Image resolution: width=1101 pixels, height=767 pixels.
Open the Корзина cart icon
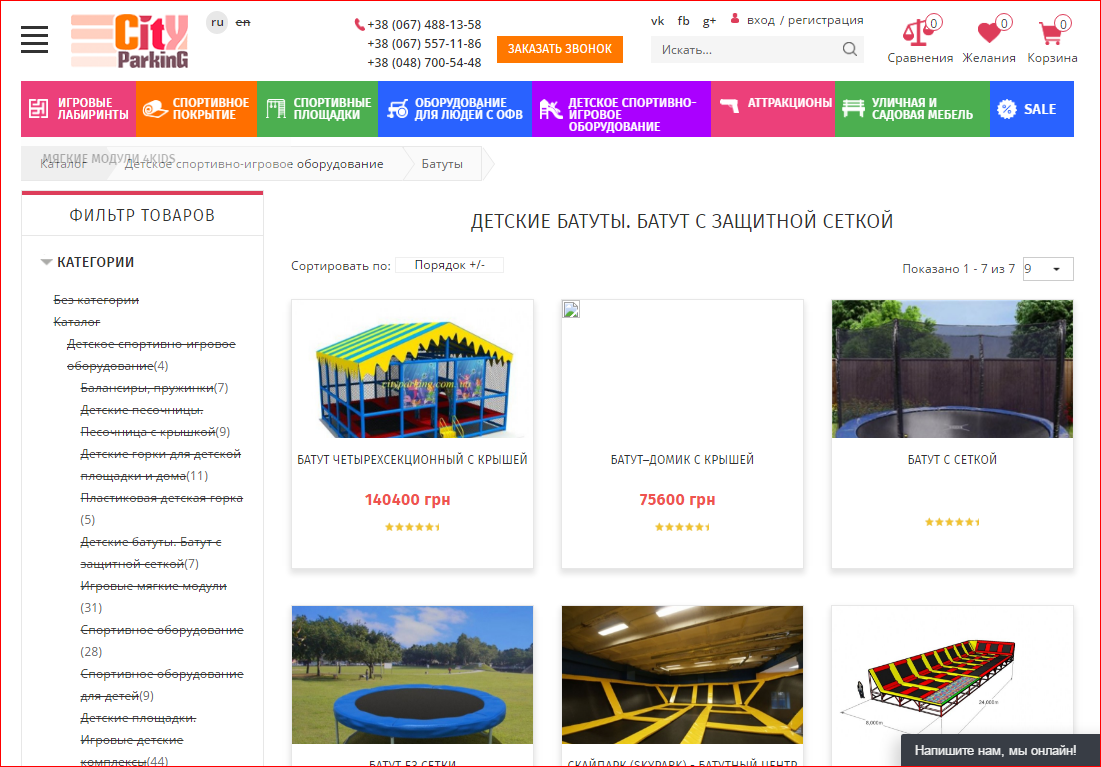1050,32
